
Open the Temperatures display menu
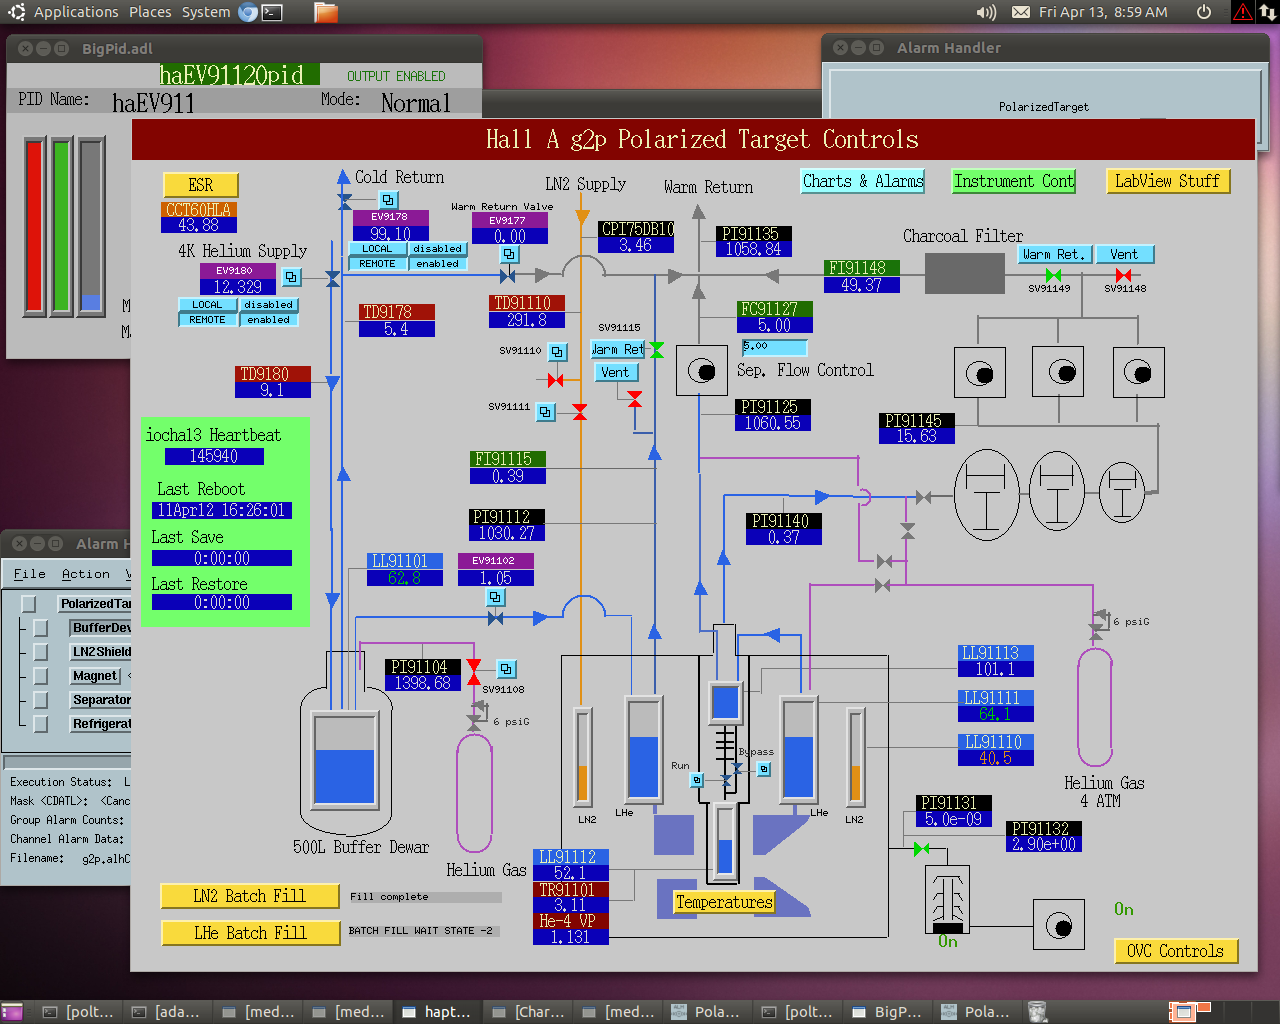point(724,902)
